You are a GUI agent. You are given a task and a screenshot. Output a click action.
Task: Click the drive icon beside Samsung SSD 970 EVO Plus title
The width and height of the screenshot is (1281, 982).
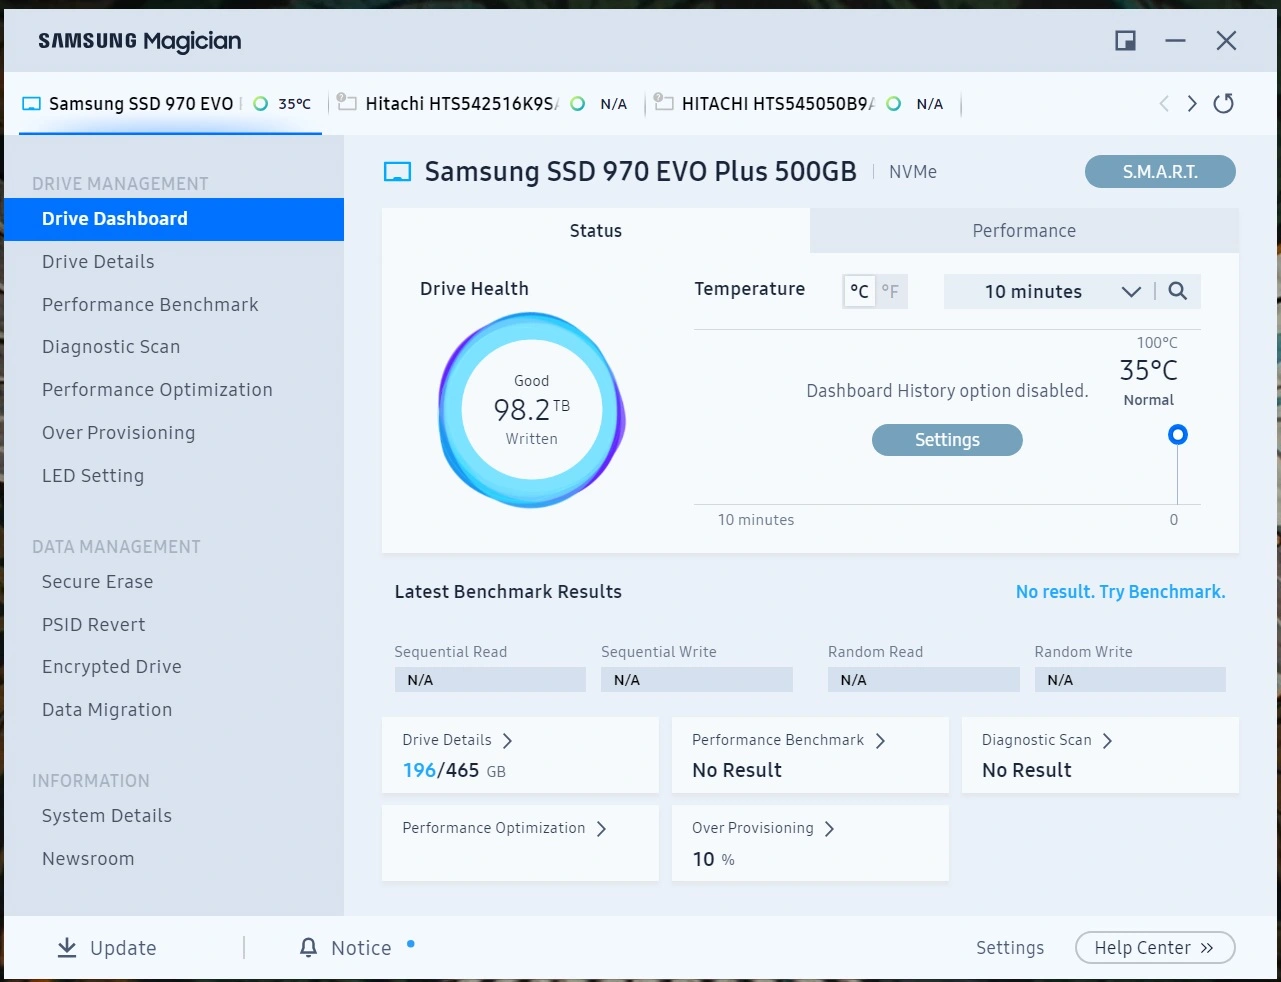pos(398,172)
